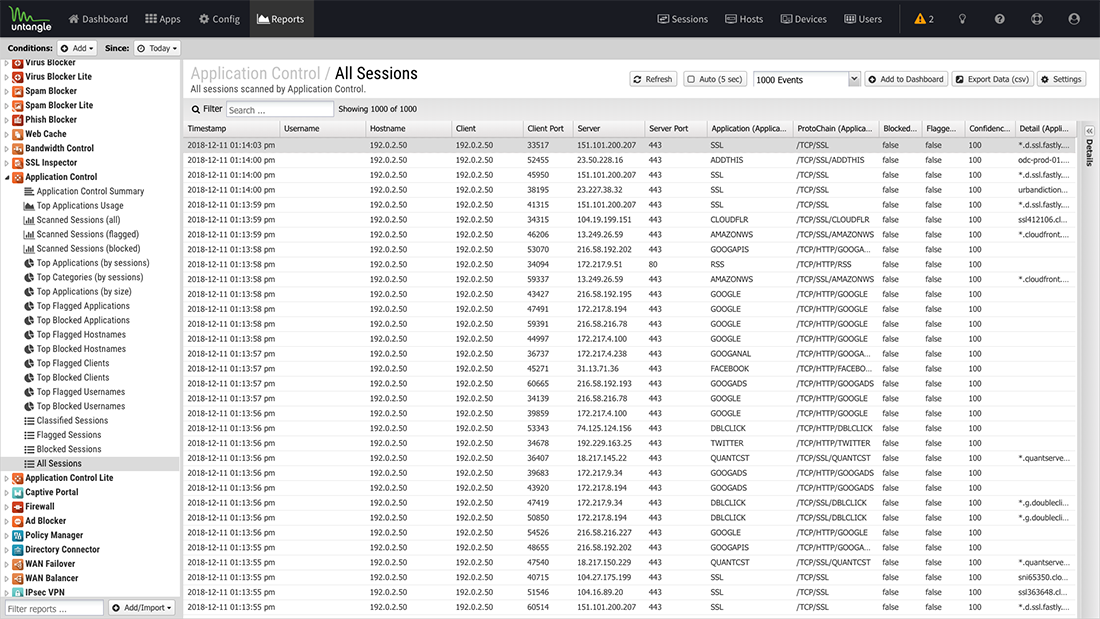Click the WAN Failover app icon
This screenshot has width=1100, height=619.
click(18, 564)
